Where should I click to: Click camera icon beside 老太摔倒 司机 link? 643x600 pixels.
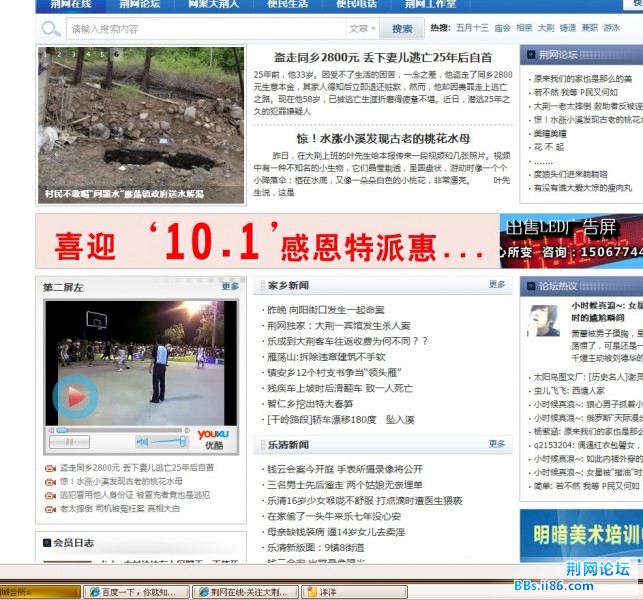[50, 509]
